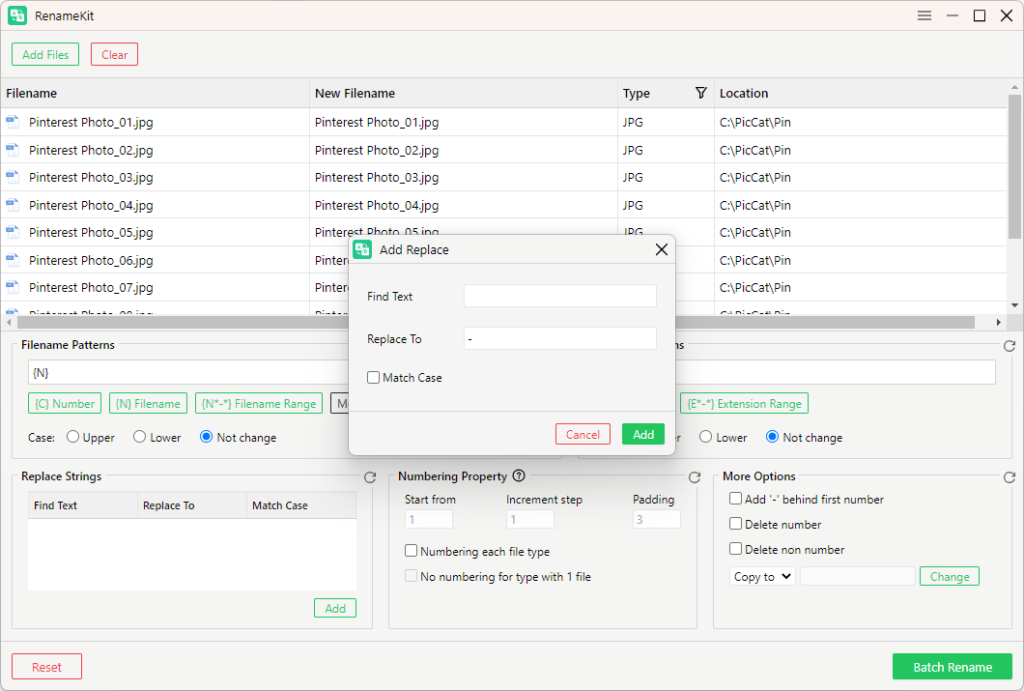Select row Pinterest Photo_04.jpg
This screenshot has height=691, width=1024.
click(x=504, y=205)
